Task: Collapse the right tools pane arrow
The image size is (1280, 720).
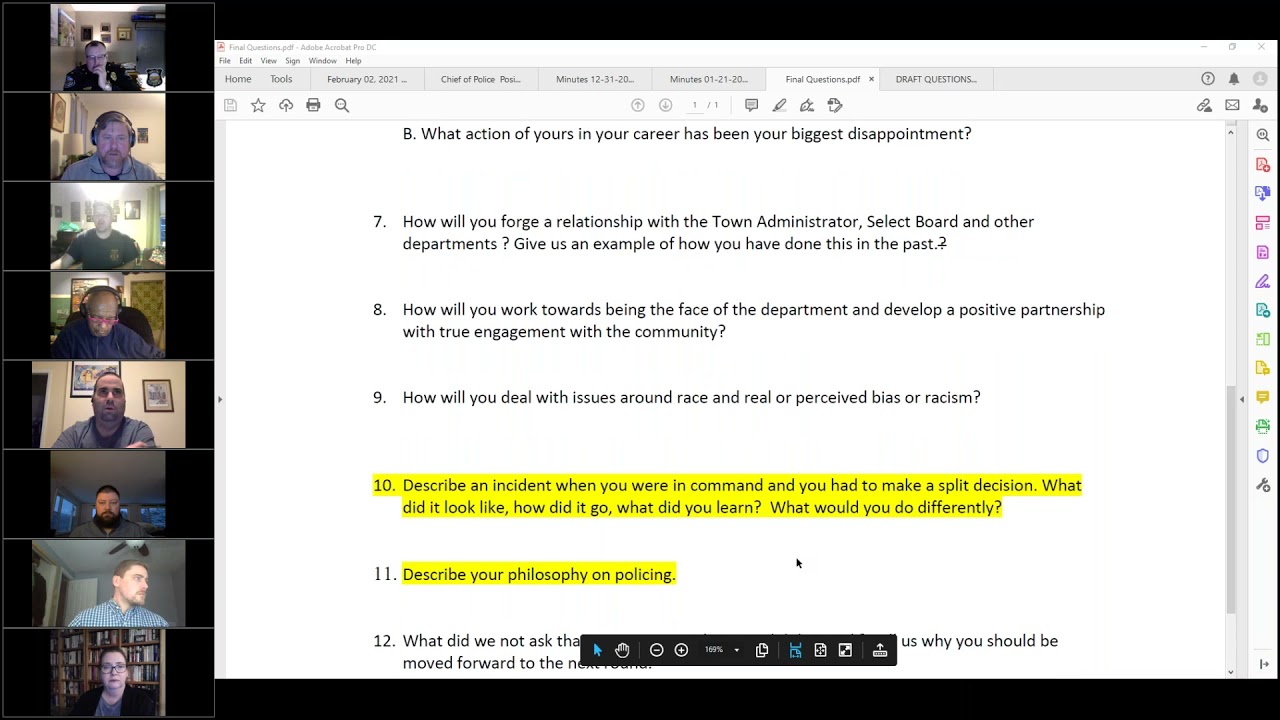Action: (x=1242, y=399)
